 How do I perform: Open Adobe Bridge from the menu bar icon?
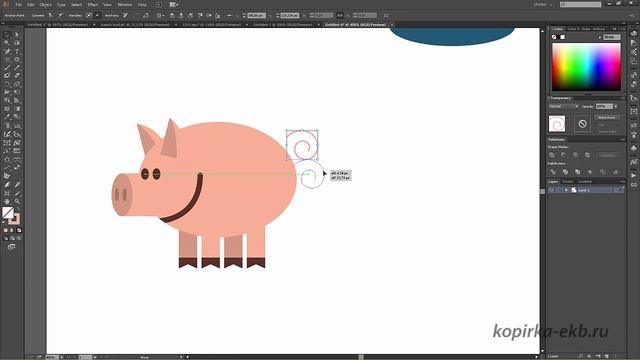(x=159, y=4)
